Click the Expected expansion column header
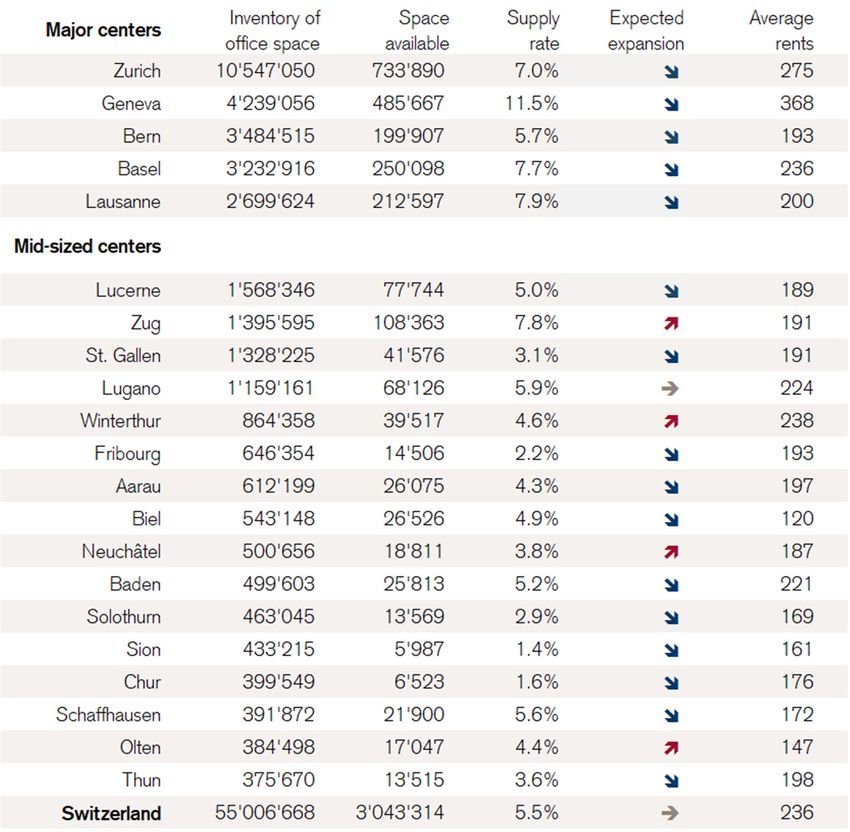Image resolution: width=850 pixels, height=832 pixels. 646,30
